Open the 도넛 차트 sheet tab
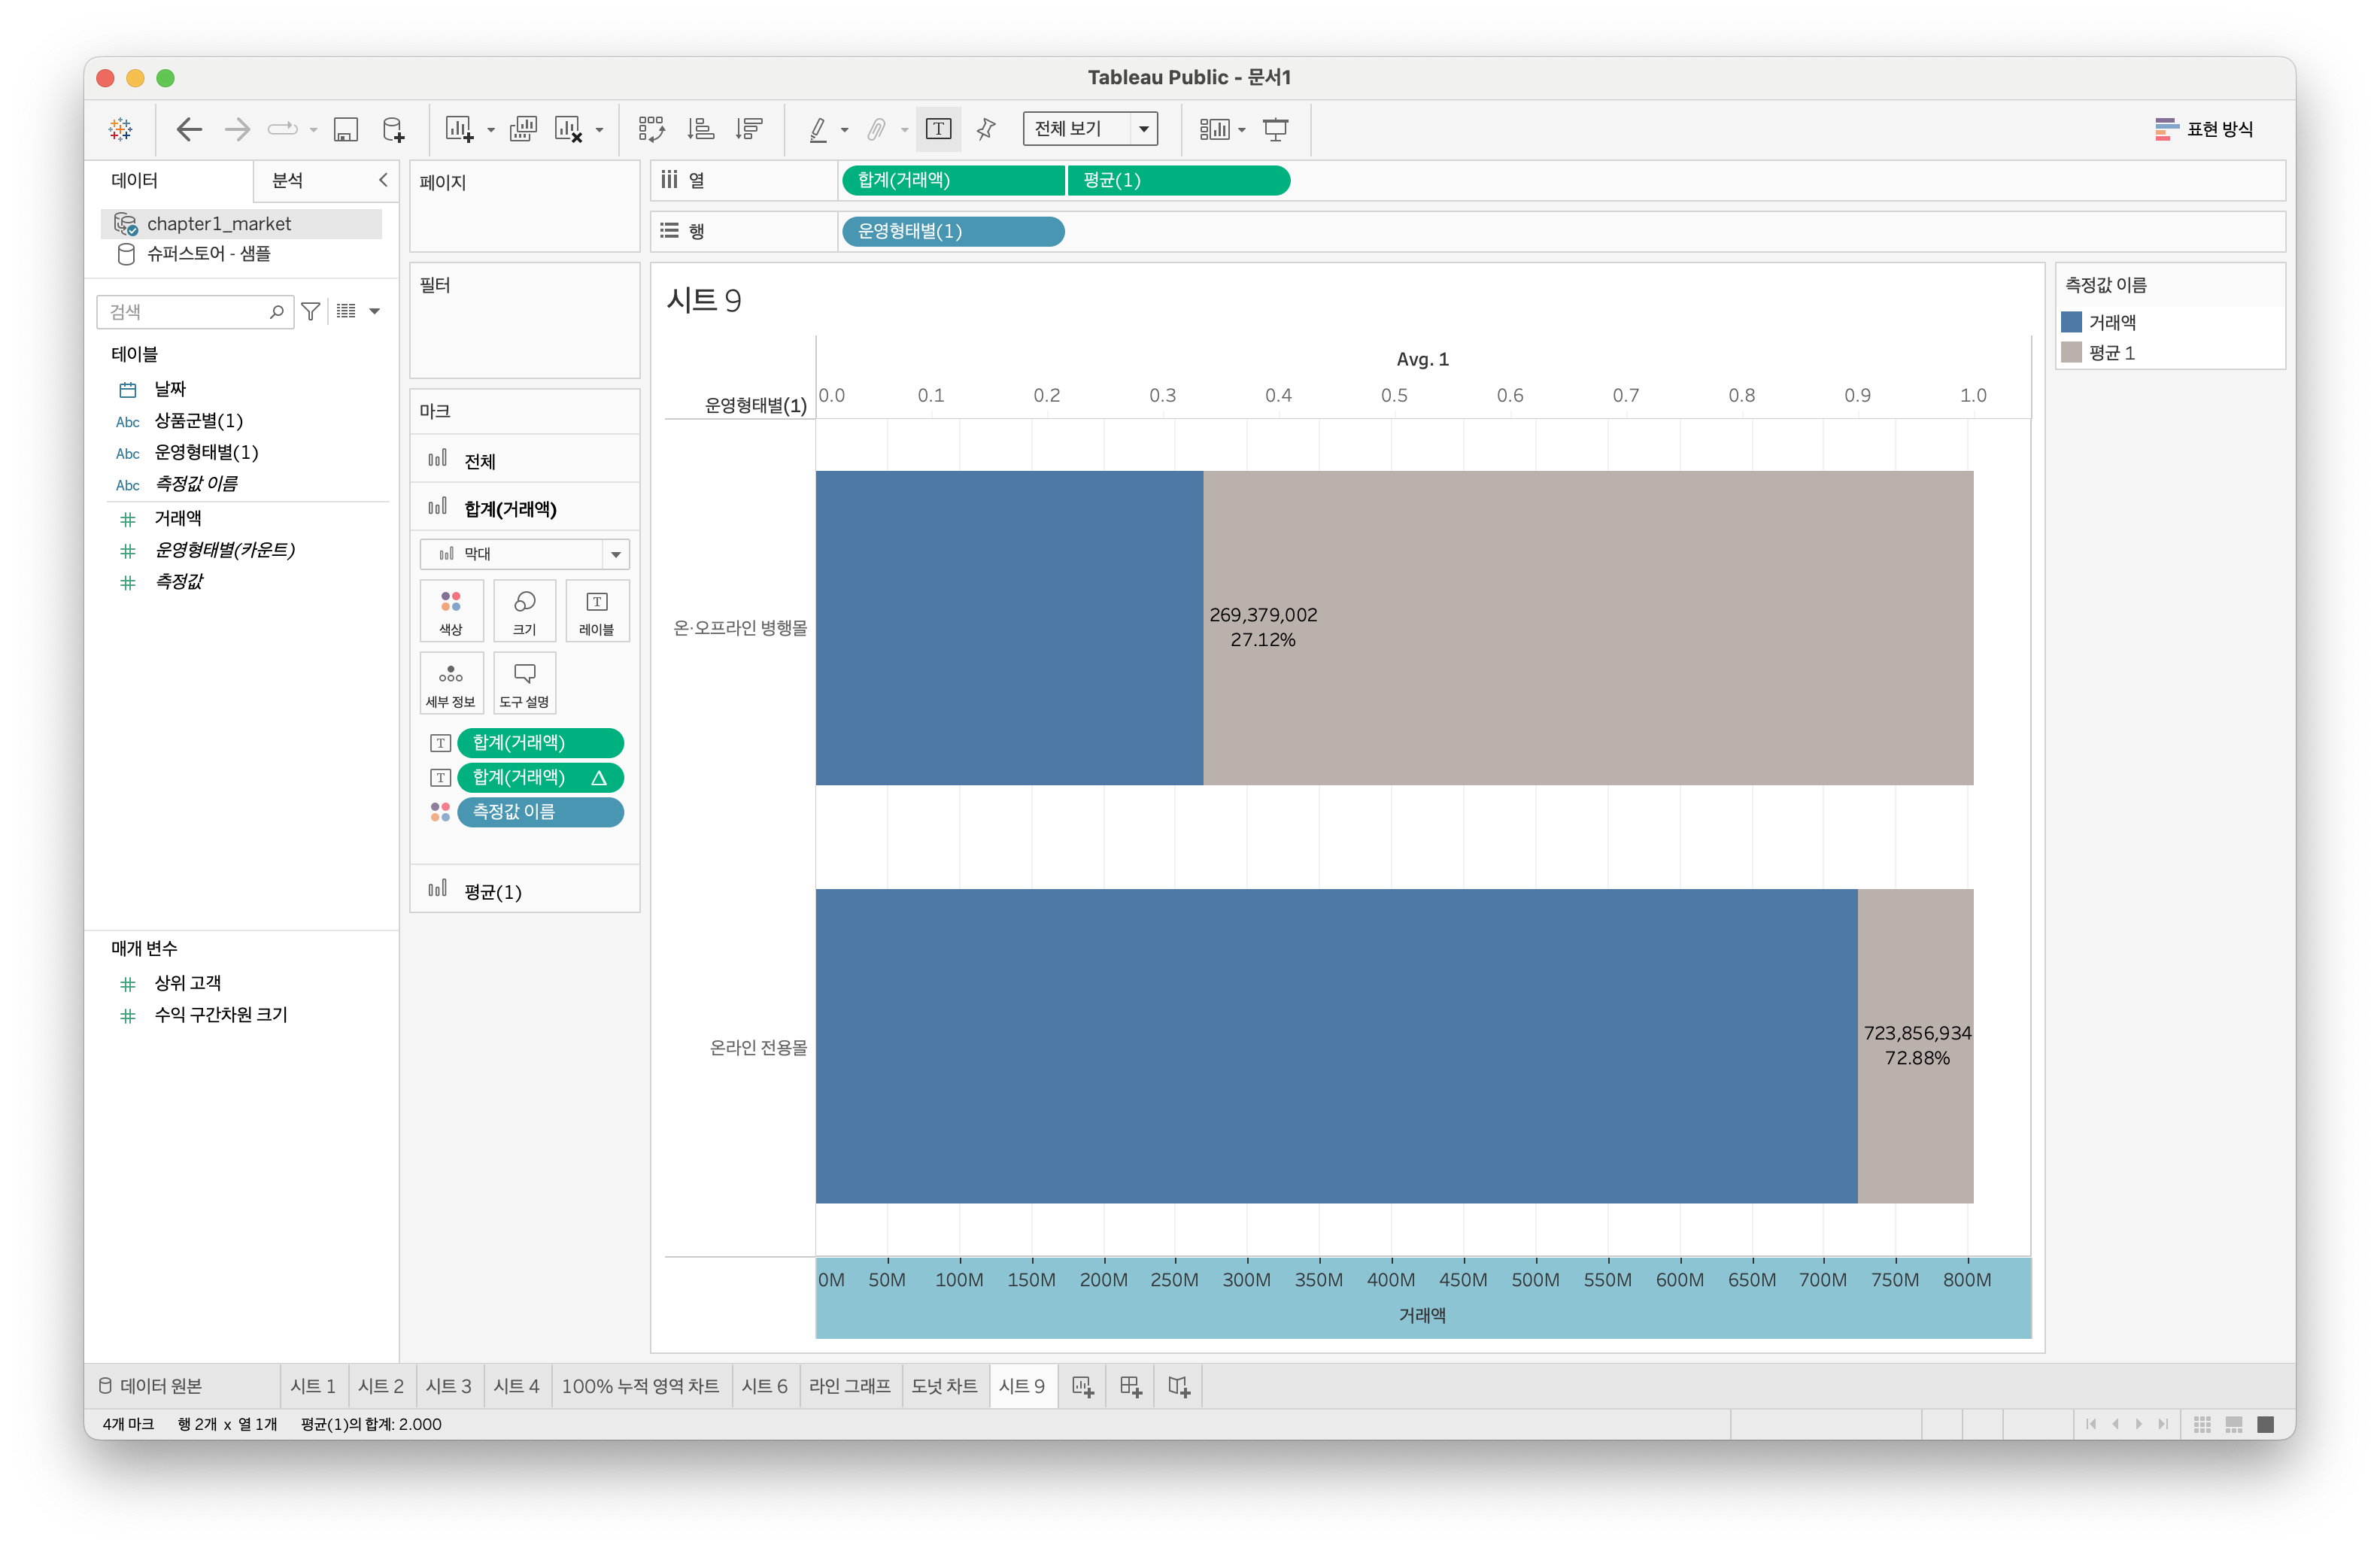 pos(943,1386)
